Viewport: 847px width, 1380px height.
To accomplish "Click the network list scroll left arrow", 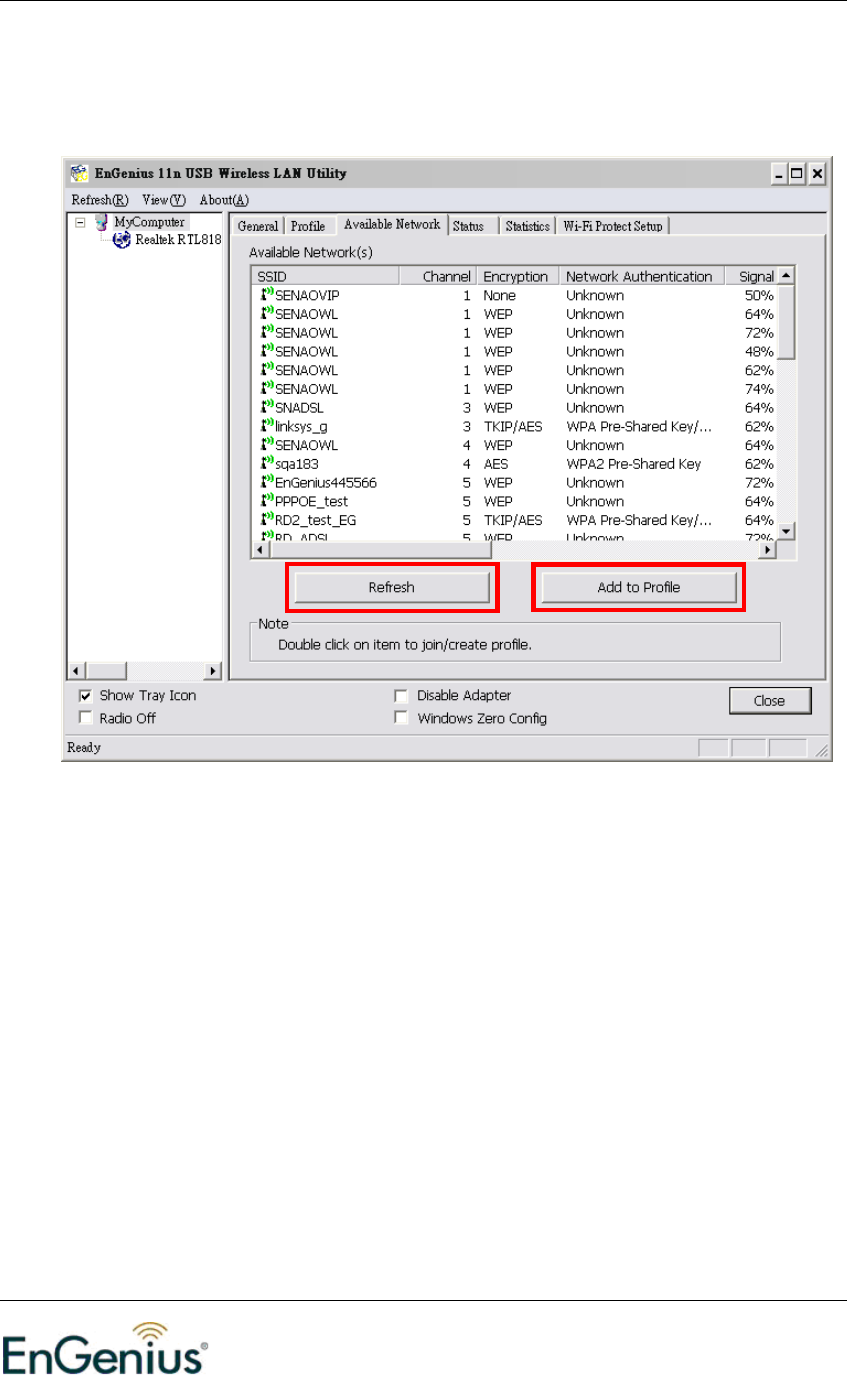I will 259,550.
